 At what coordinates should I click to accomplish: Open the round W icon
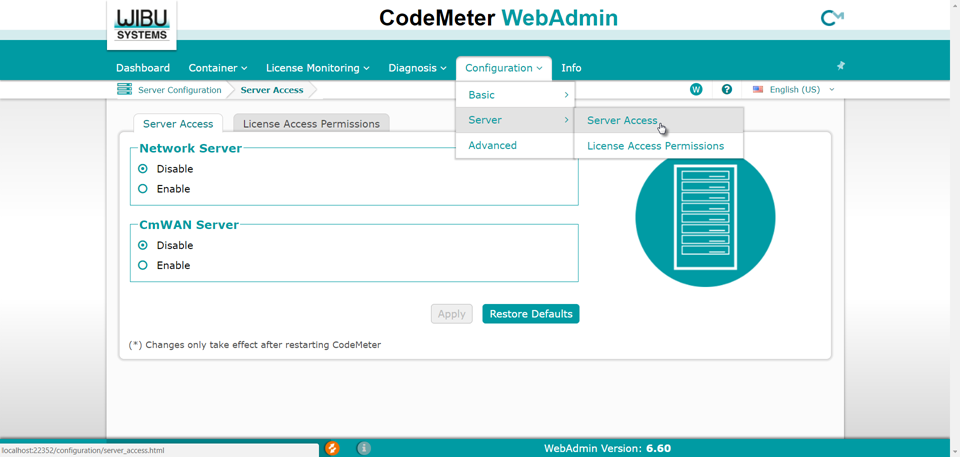coord(696,90)
